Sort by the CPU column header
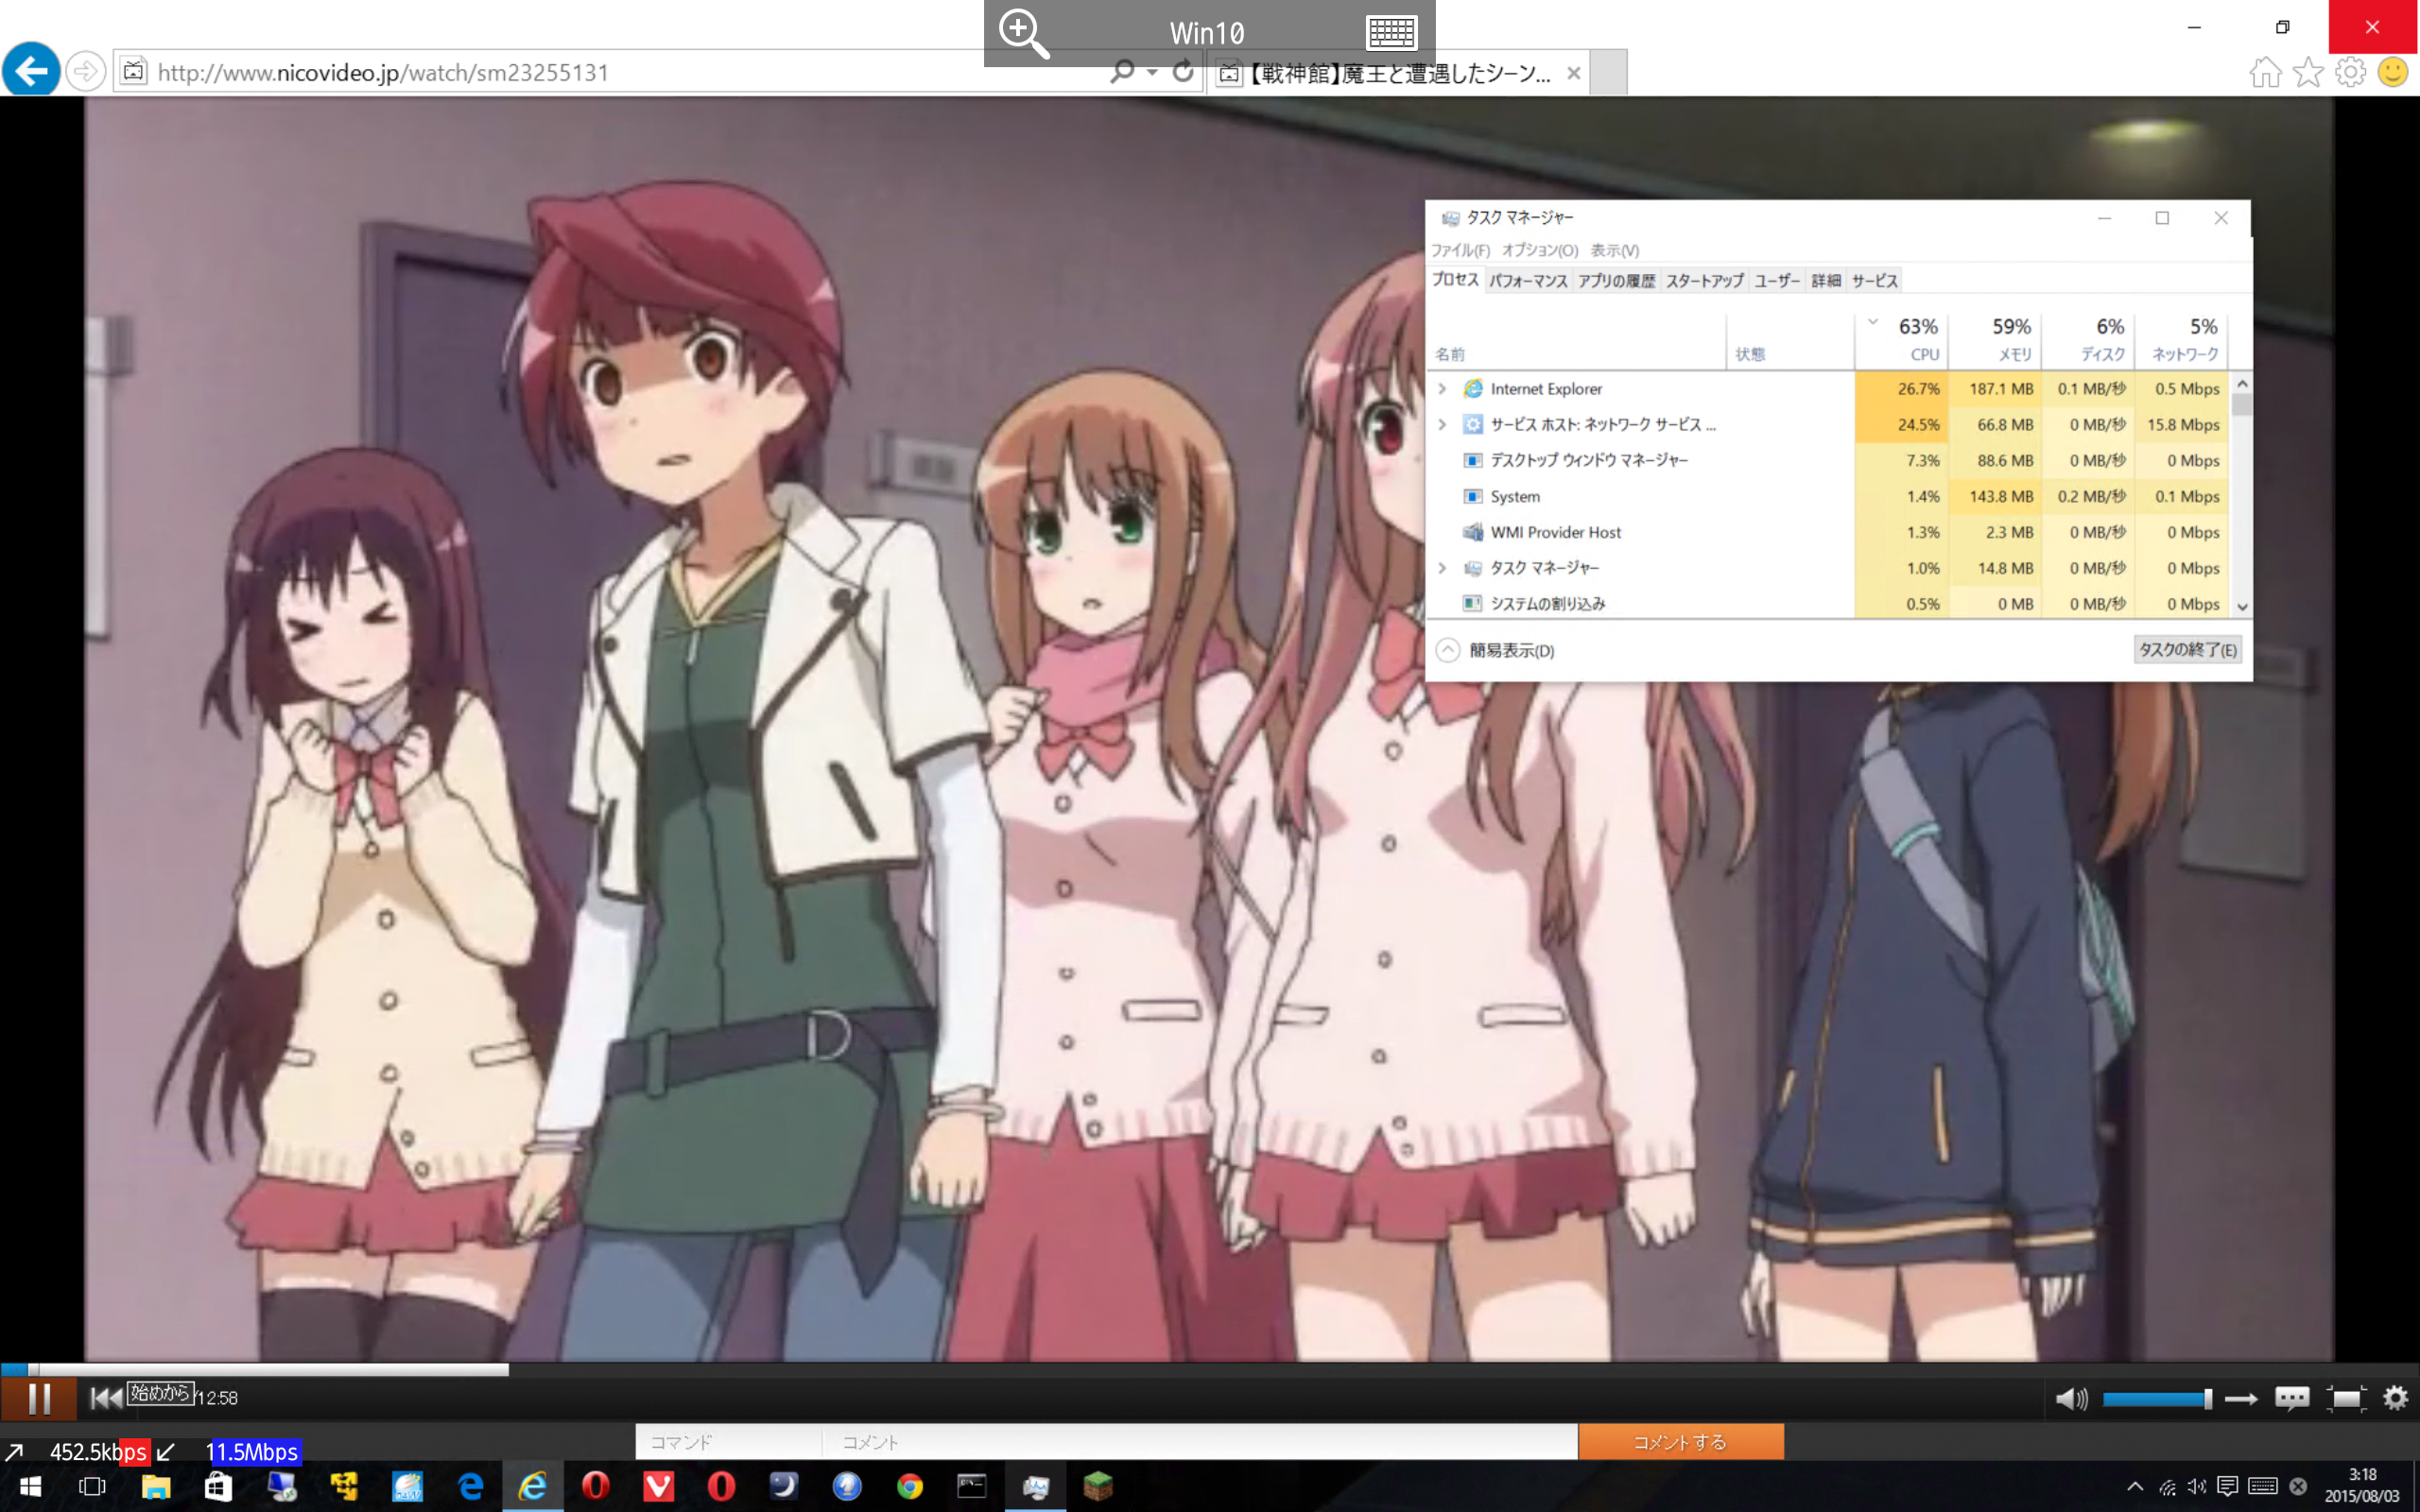2420x1512 pixels. [1902, 340]
